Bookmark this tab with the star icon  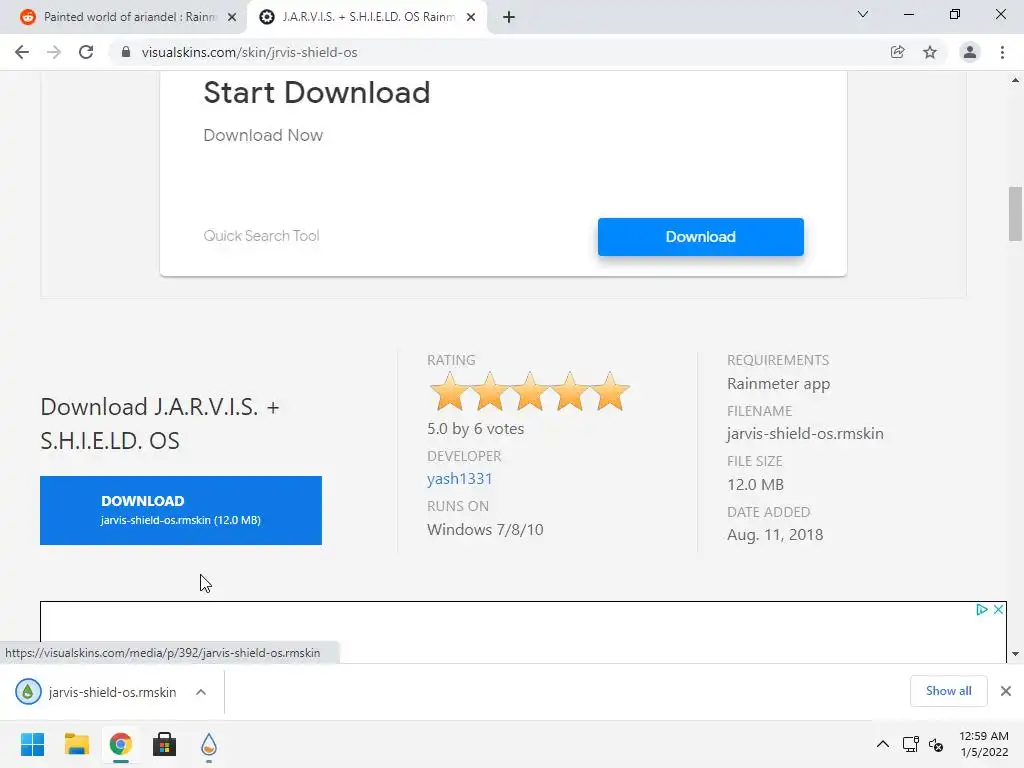pos(930,52)
